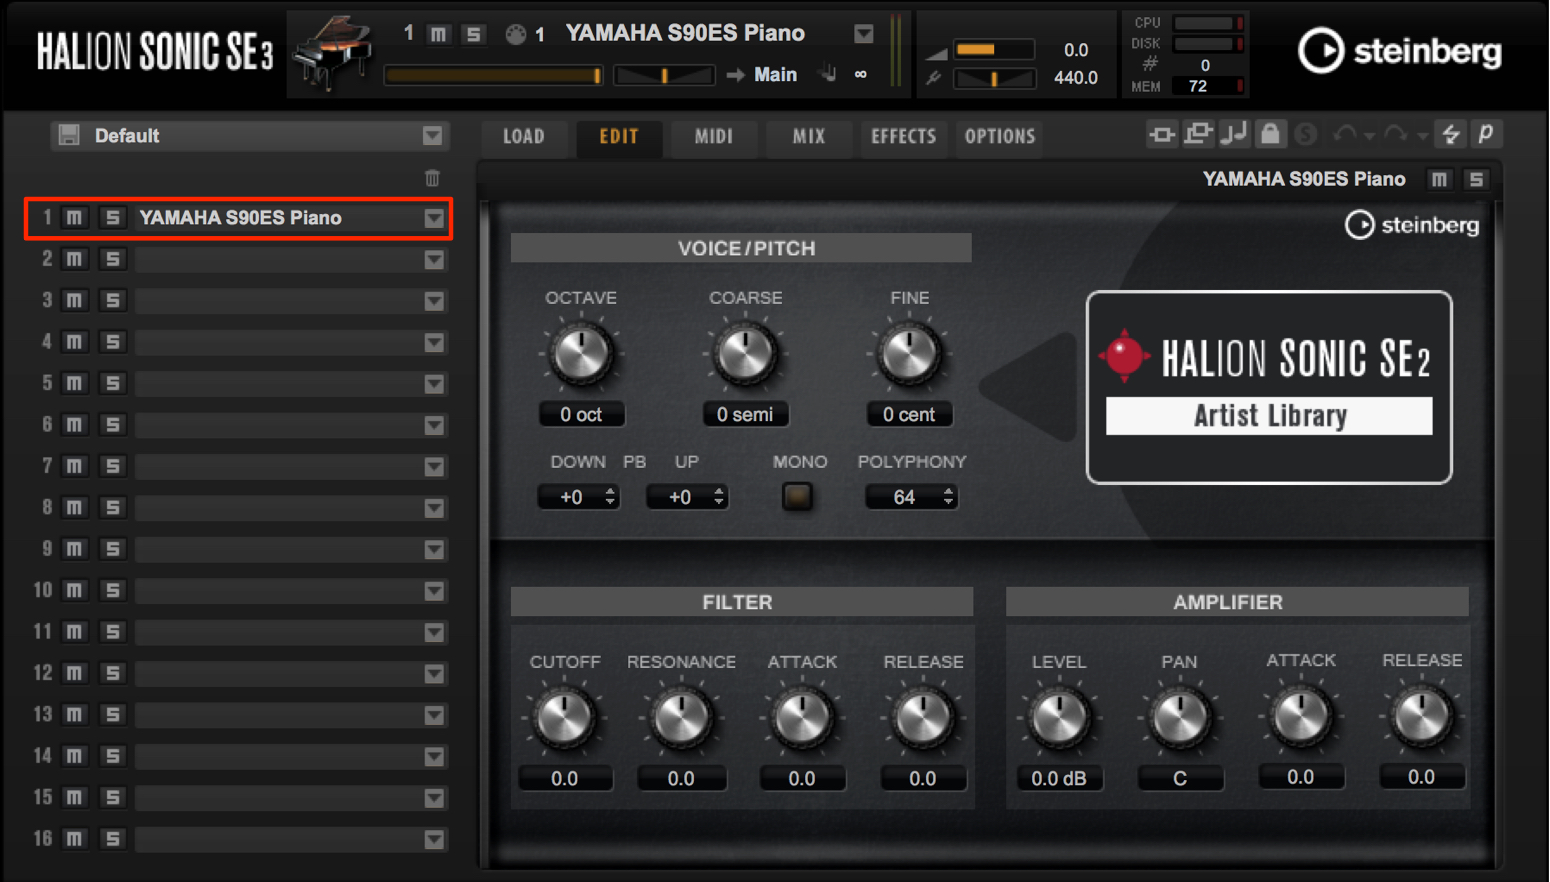Viewport: 1550px width, 882px height.
Task: Click the first global insert toolbar icon
Action: coord(1162,134)
